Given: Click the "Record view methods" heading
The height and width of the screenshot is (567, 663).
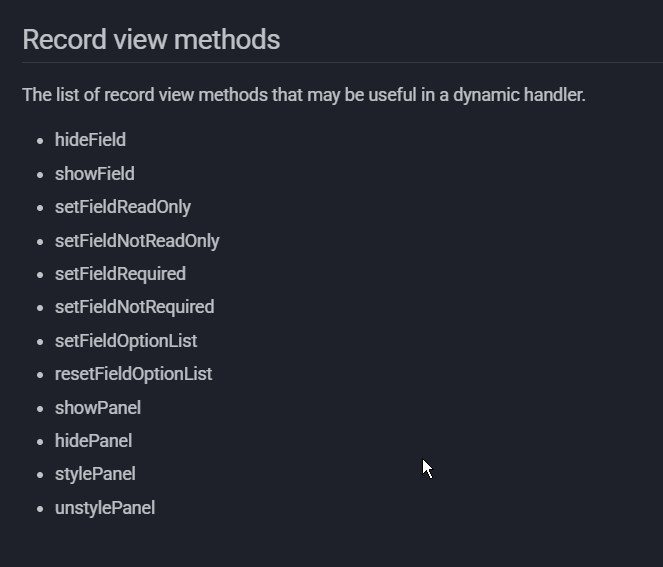Looking at the screenshot, I should pyautogui.click(x=151, y=40).
